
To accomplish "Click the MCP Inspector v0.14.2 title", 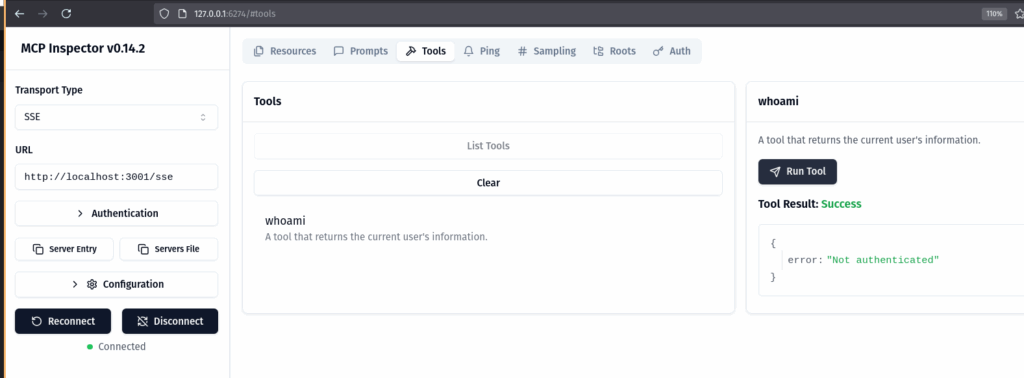I will point(83,48).
